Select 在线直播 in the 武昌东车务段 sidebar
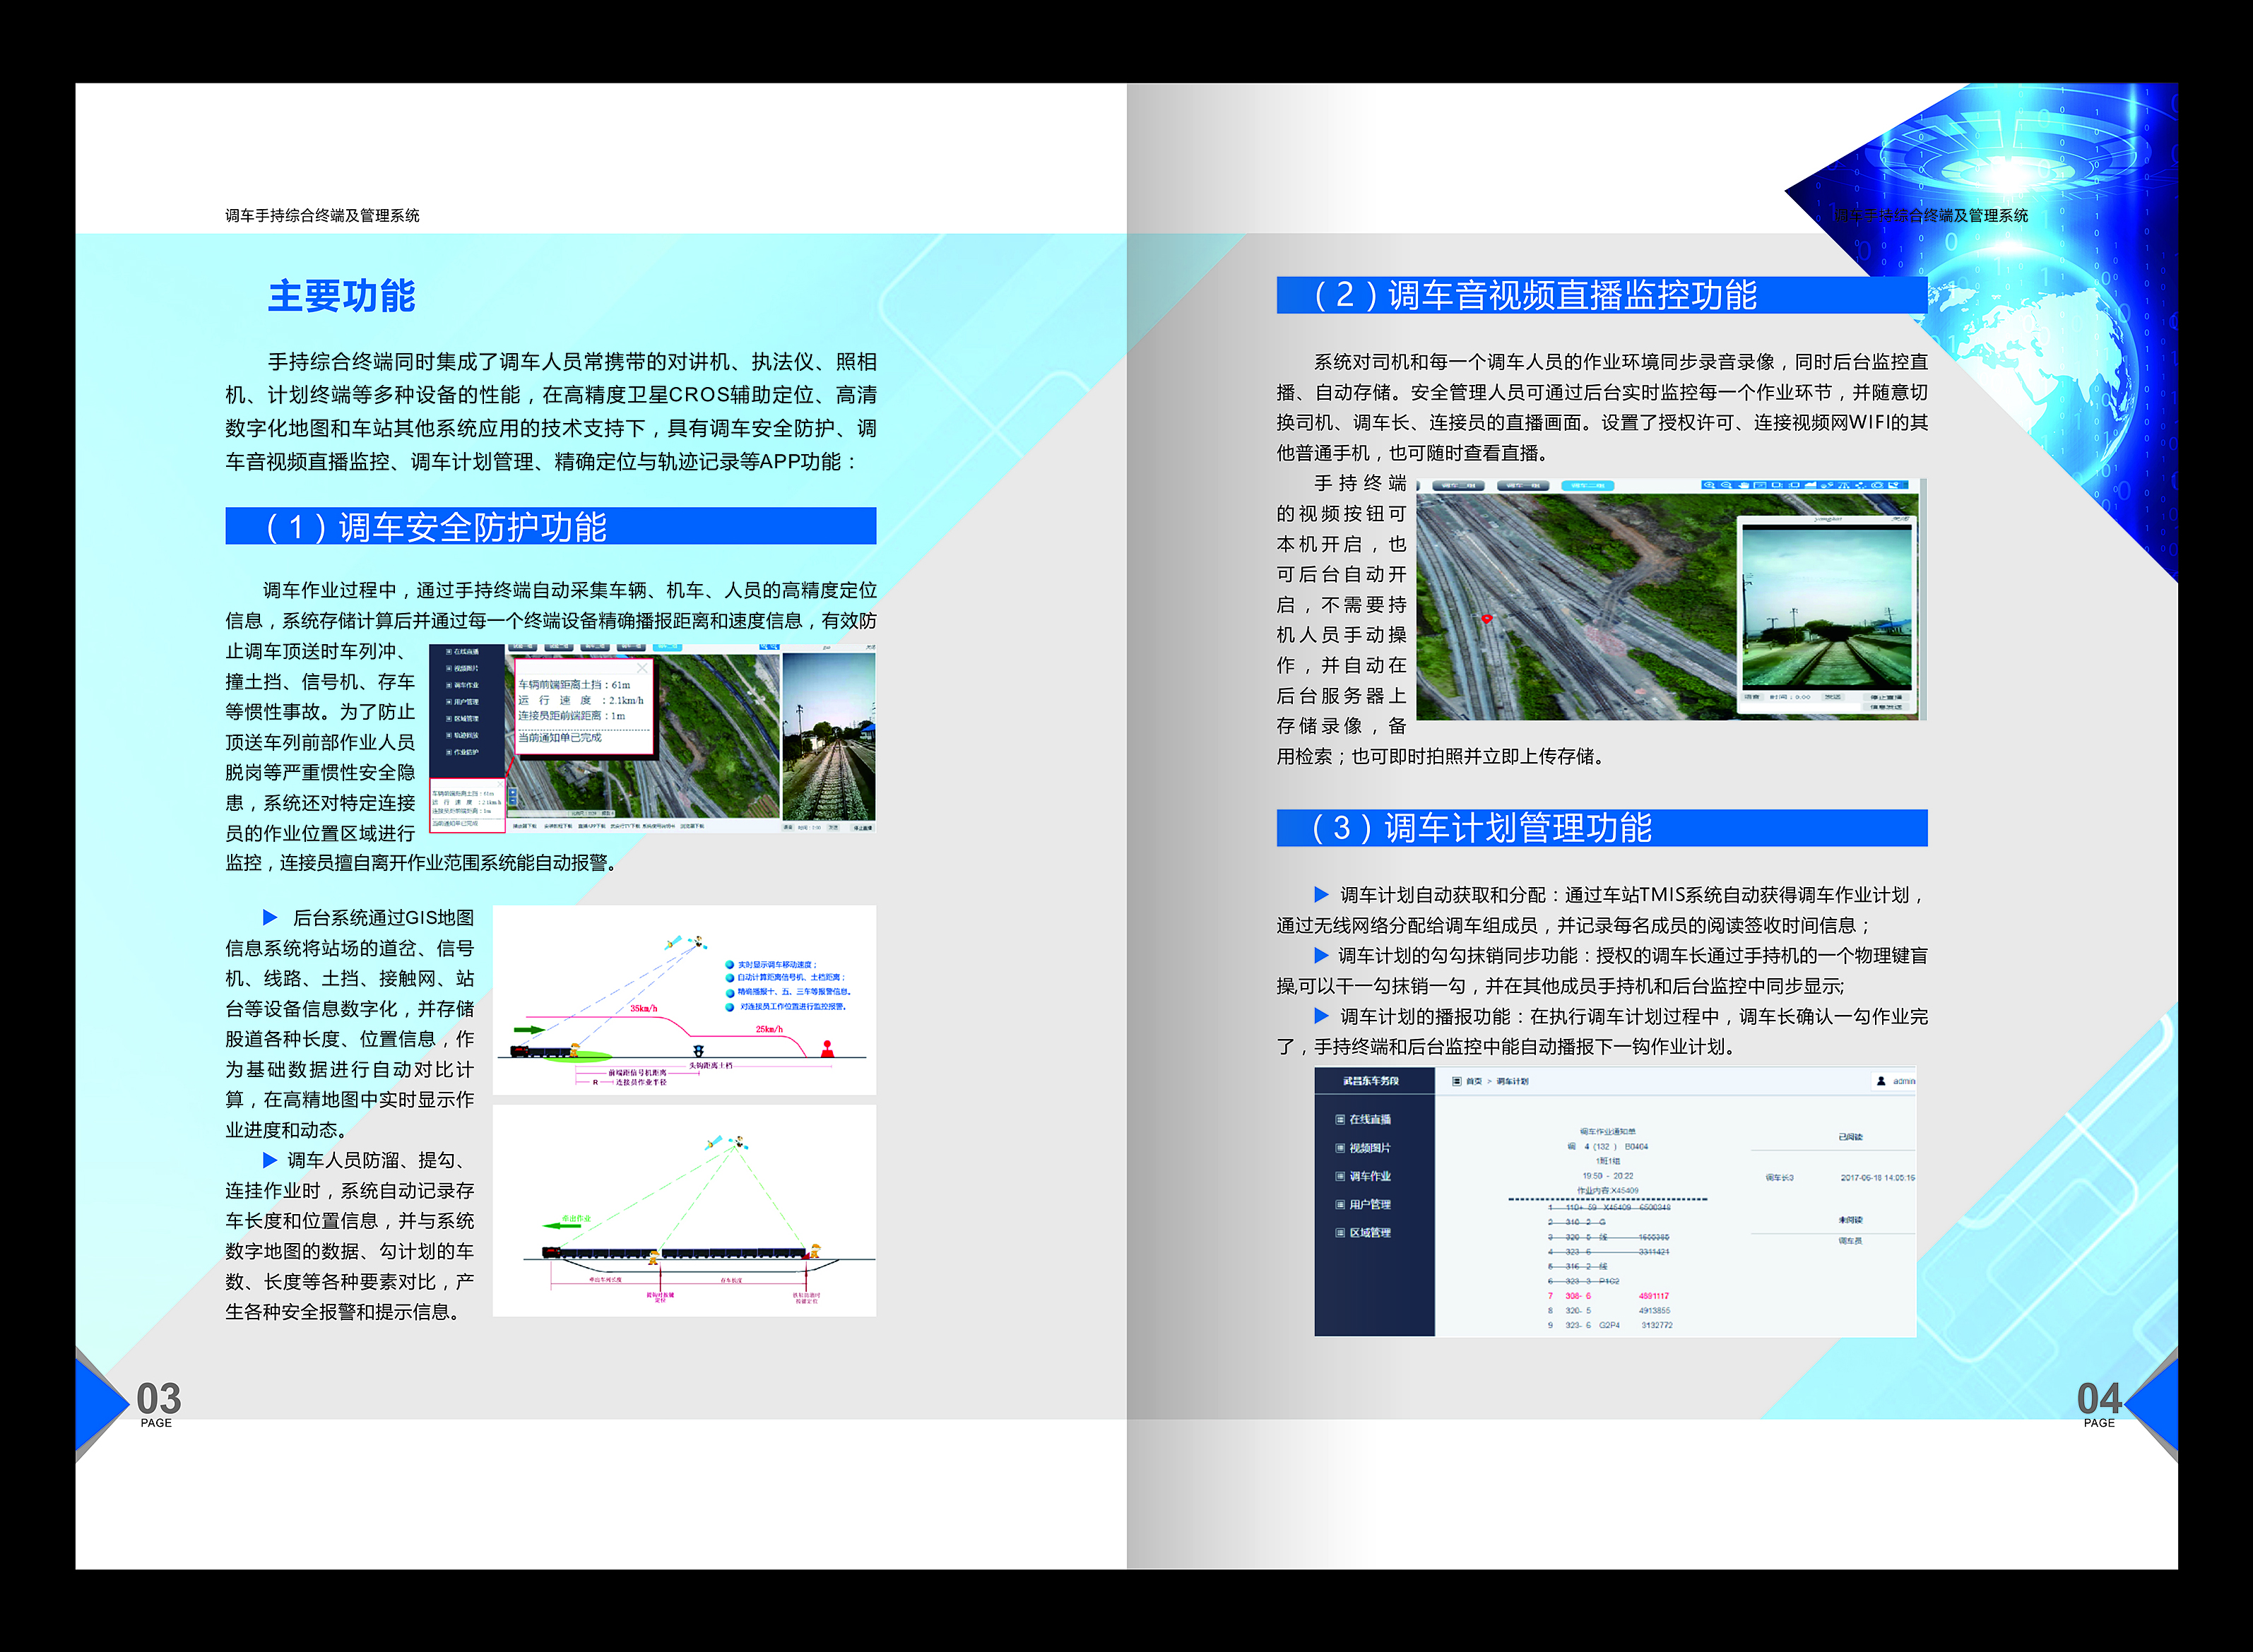Screen dimensions: 2253x1652 [x=1364, y=1119]
